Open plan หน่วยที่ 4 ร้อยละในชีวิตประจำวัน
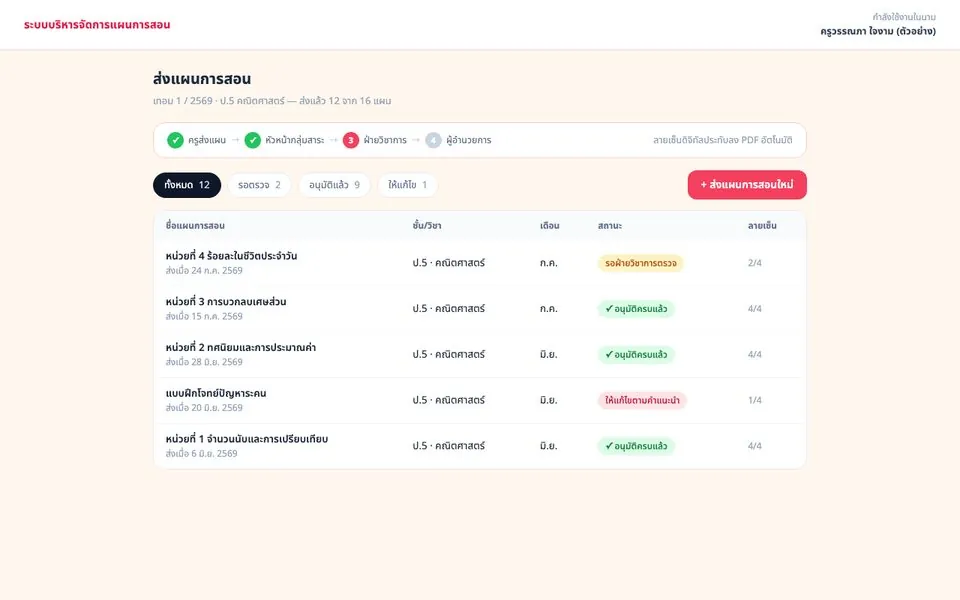This screenshot has width=960, height=600. [231, 256]
